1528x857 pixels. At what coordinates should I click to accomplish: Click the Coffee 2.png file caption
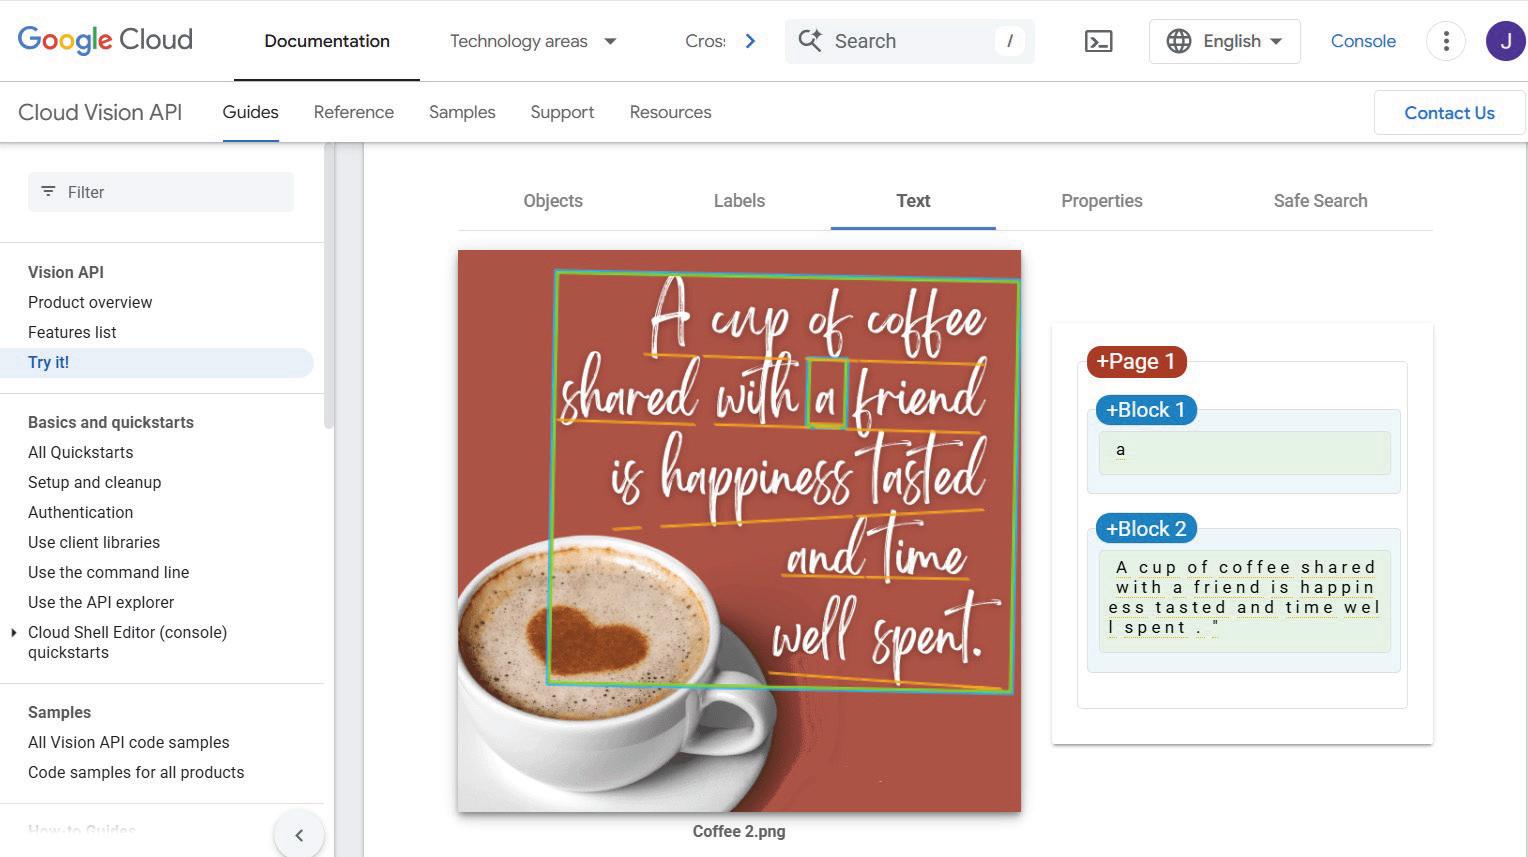[739, 831]
